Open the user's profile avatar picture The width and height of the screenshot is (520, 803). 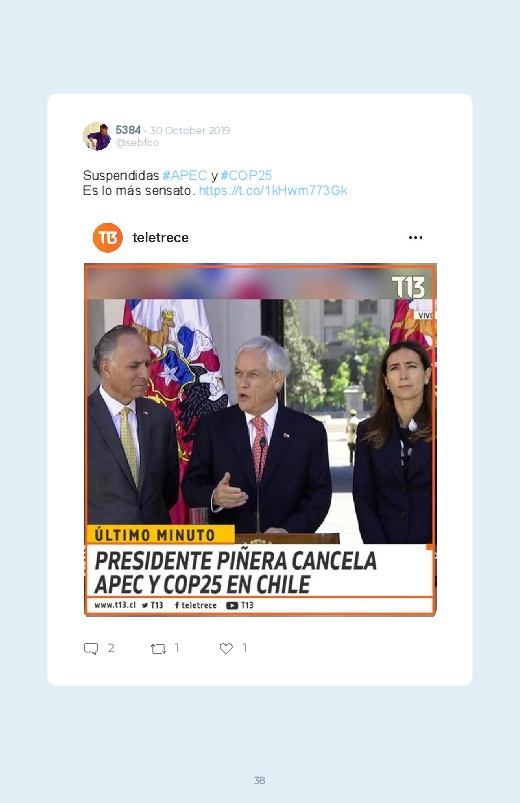97,136
